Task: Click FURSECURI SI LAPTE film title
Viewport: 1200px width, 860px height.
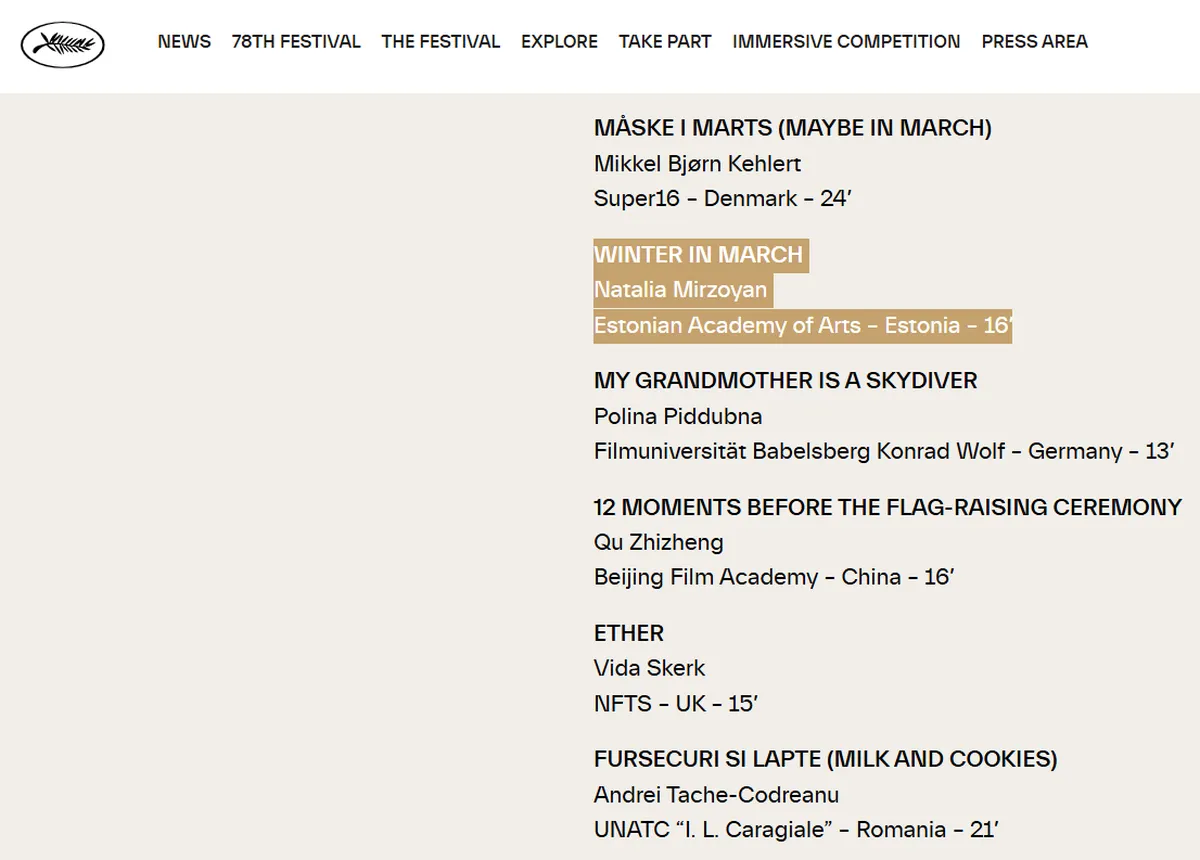Action: point(826,759)
